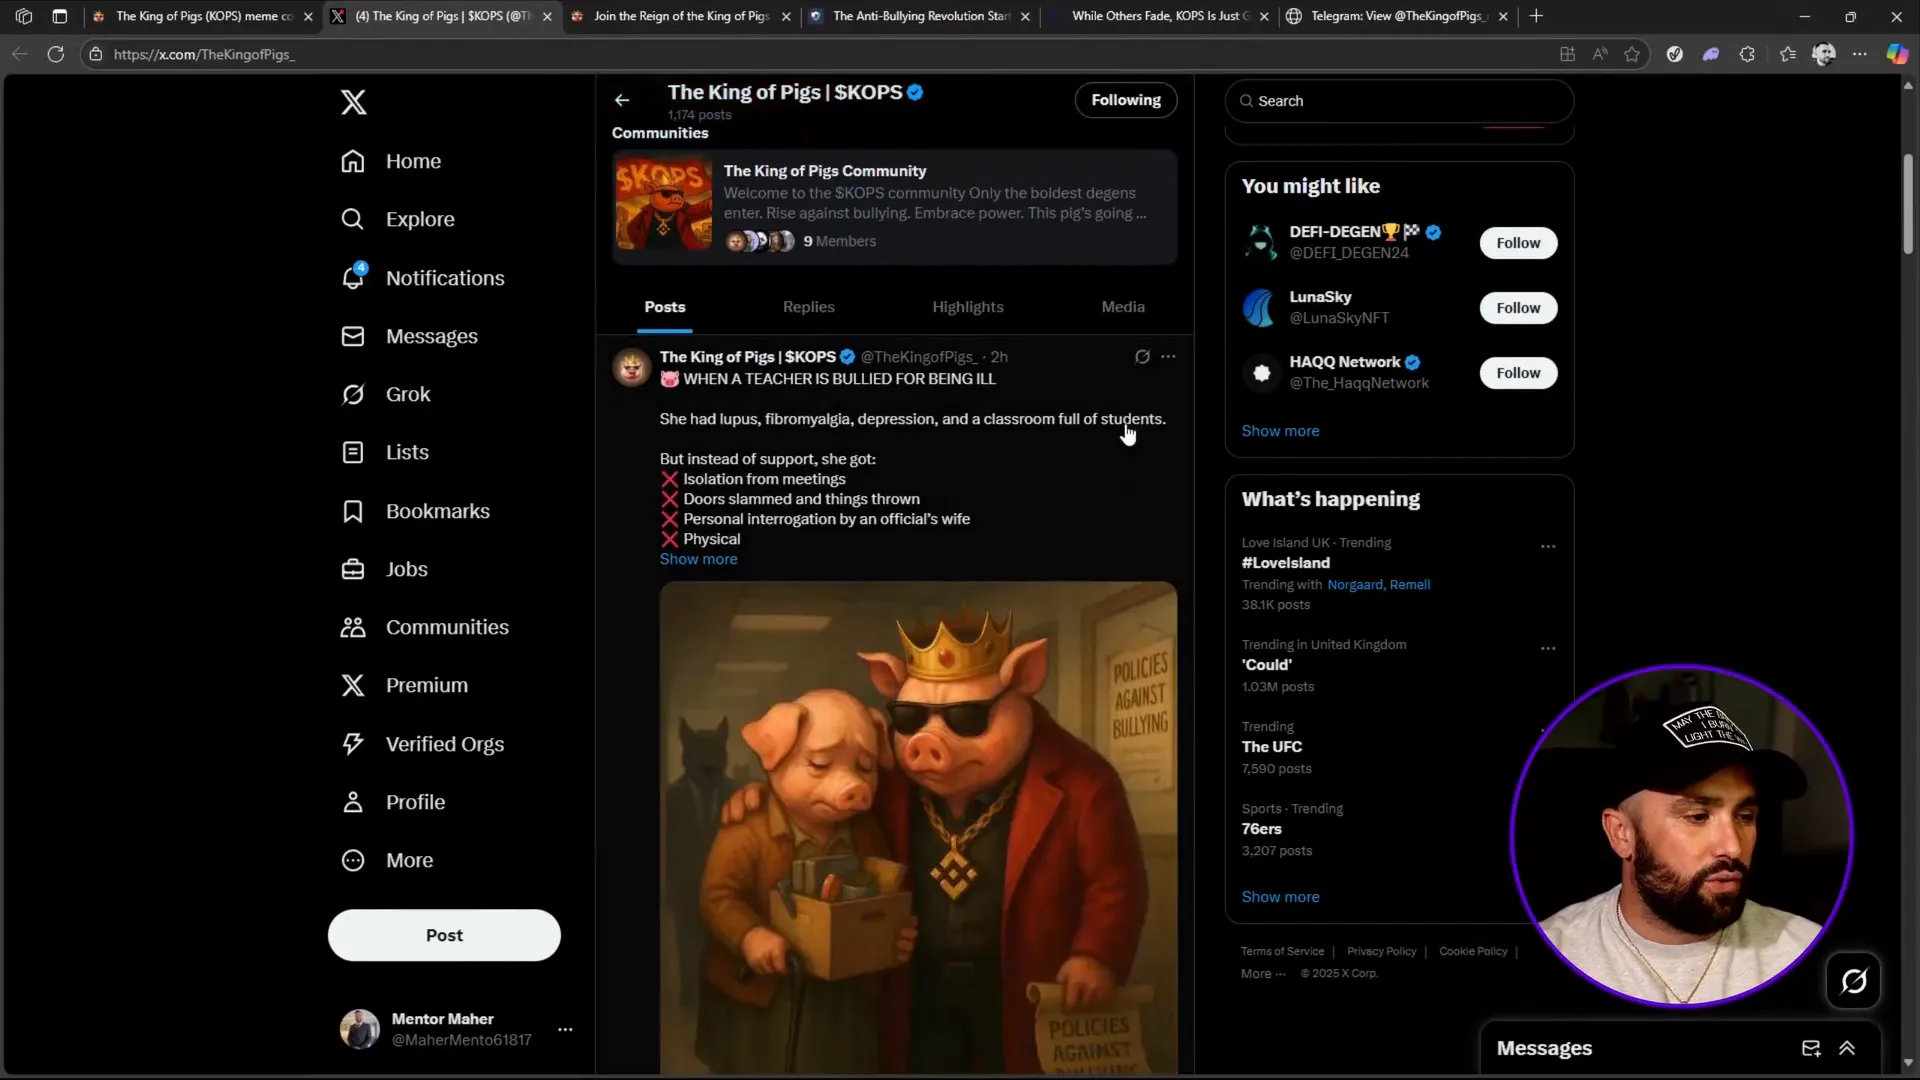Open the Terms of Service link
Viewport: 1920px width, 1080px height.
1282,951
